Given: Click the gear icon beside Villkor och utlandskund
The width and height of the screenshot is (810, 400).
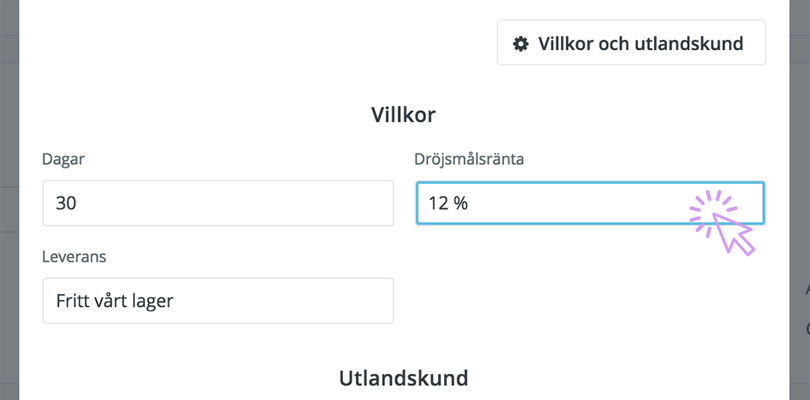Looking at the screenshot, I should pos(521,44).
